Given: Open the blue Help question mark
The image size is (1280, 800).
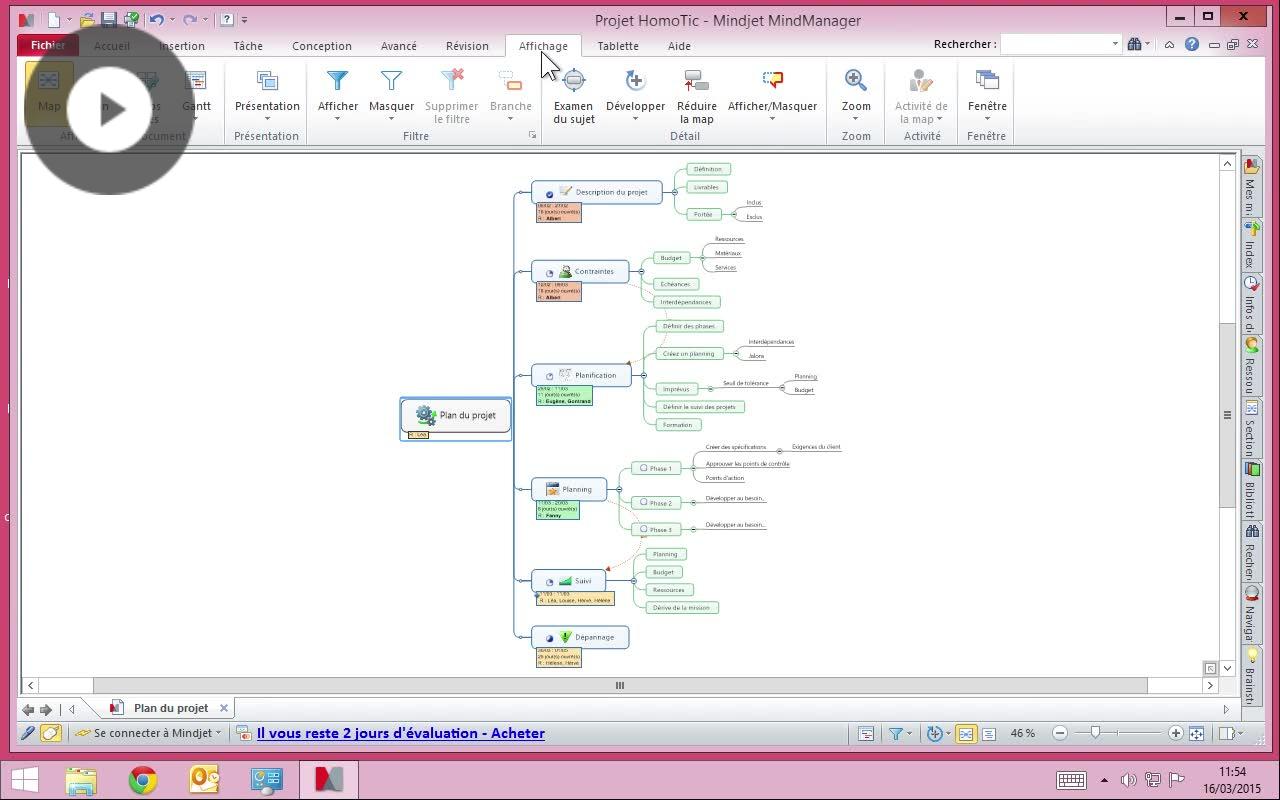Looking at the screenshot, I should (x=1191, y=44).
